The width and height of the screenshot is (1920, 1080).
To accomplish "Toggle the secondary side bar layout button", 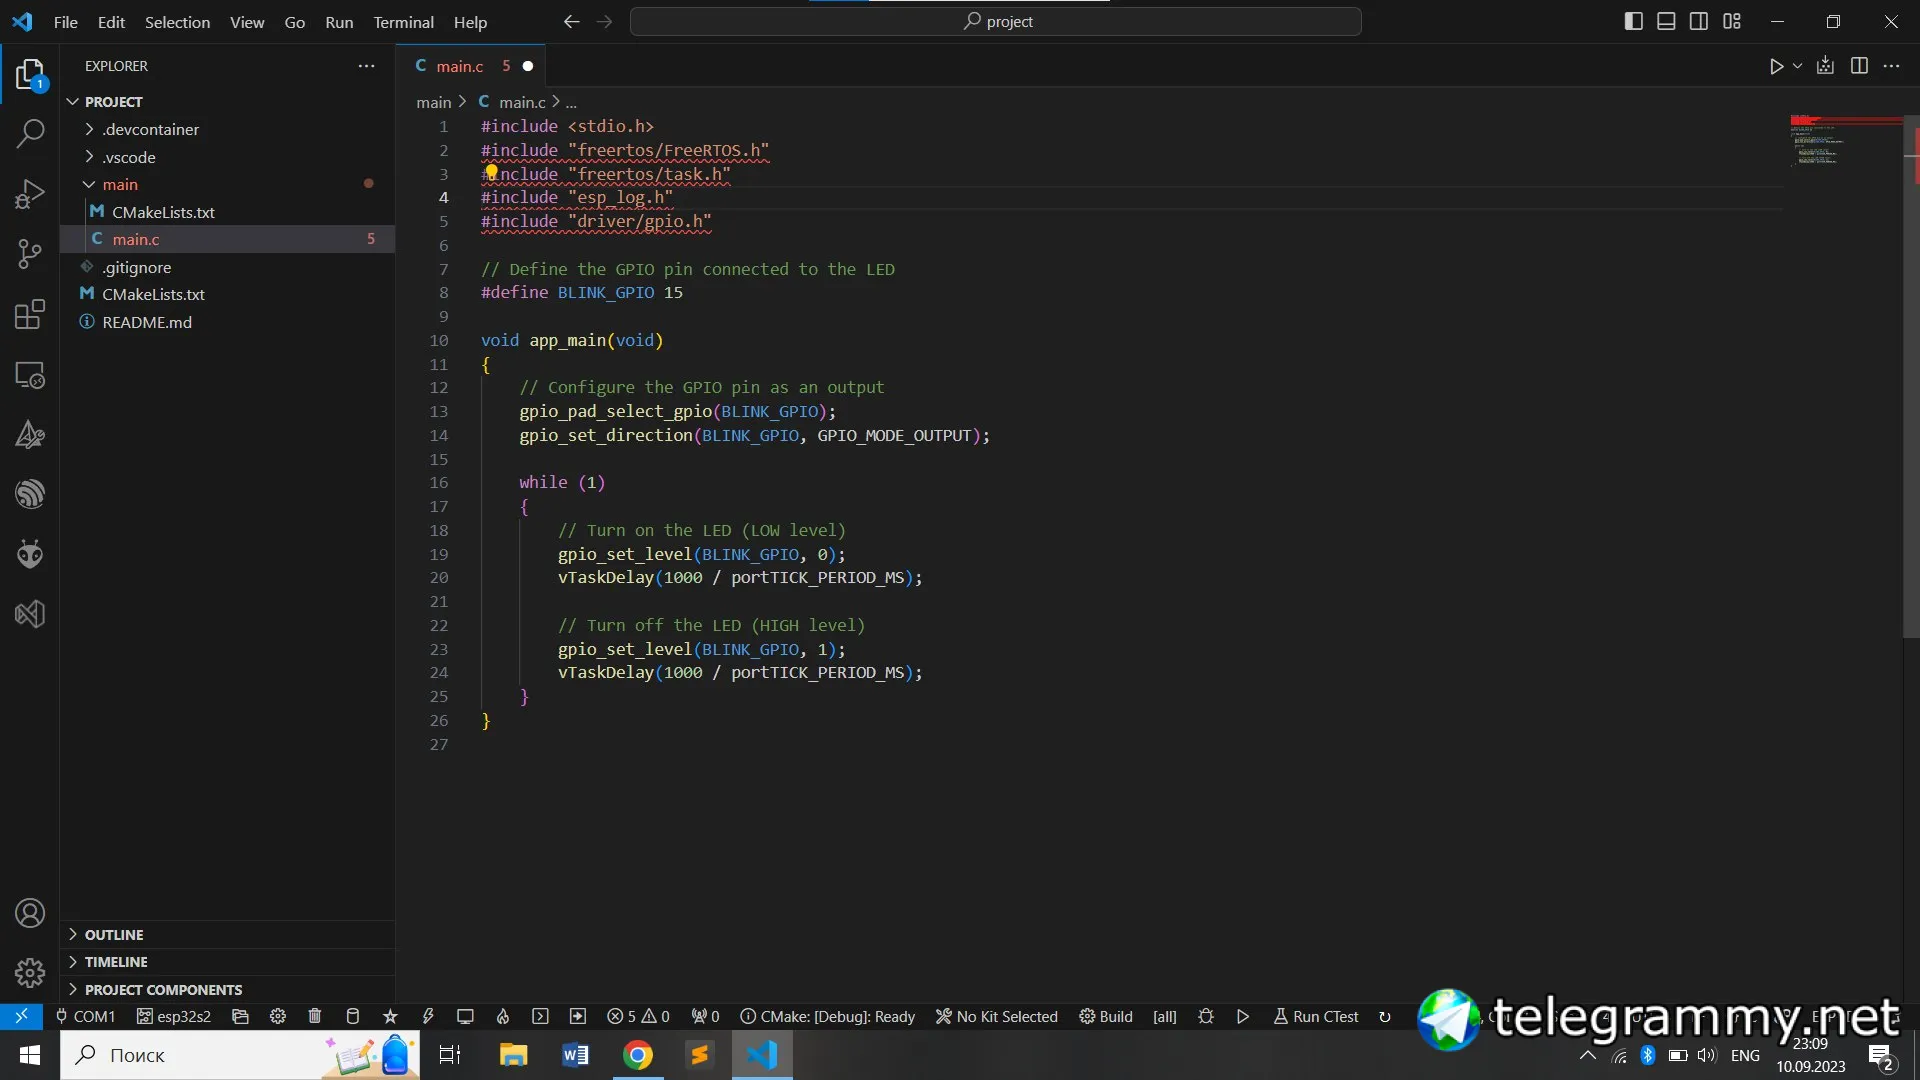I will [x=1699, y=21].
